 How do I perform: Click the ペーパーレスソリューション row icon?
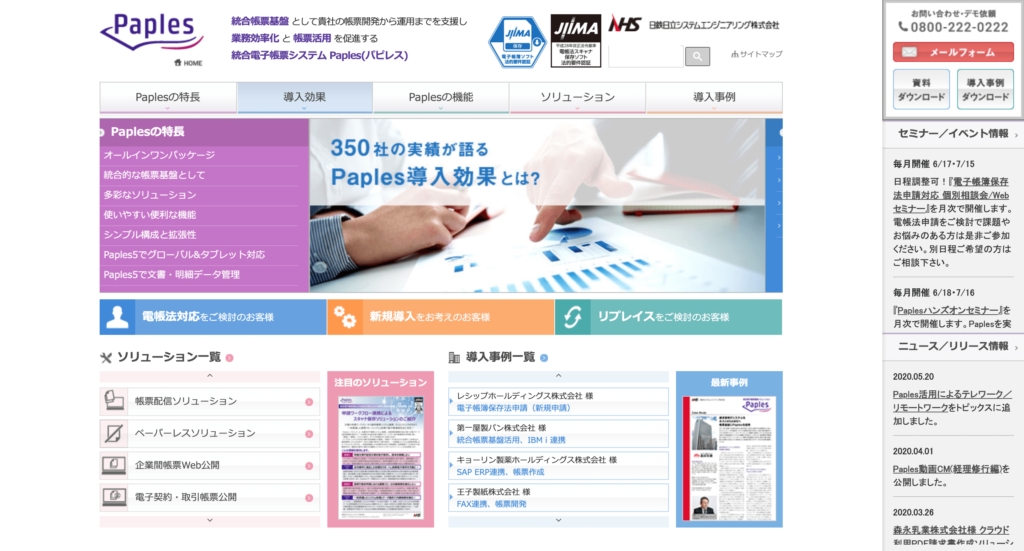pos(114,433)
